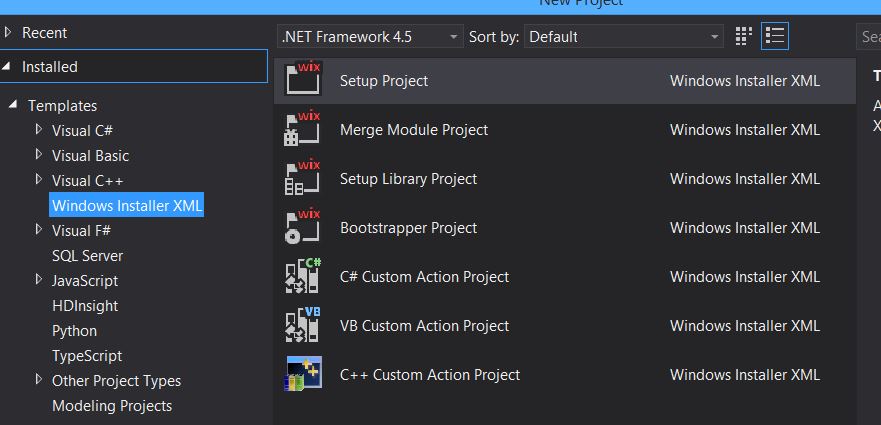The image size is (881, 425).
Task: Expand the Recent section
Action: coord(9,33)
